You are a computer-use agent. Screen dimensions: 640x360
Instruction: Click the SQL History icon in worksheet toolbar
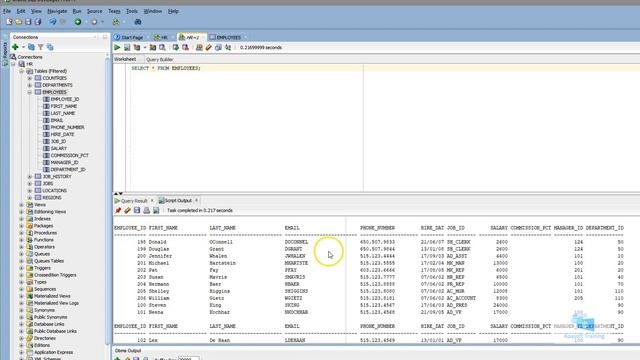click(218, 47)
